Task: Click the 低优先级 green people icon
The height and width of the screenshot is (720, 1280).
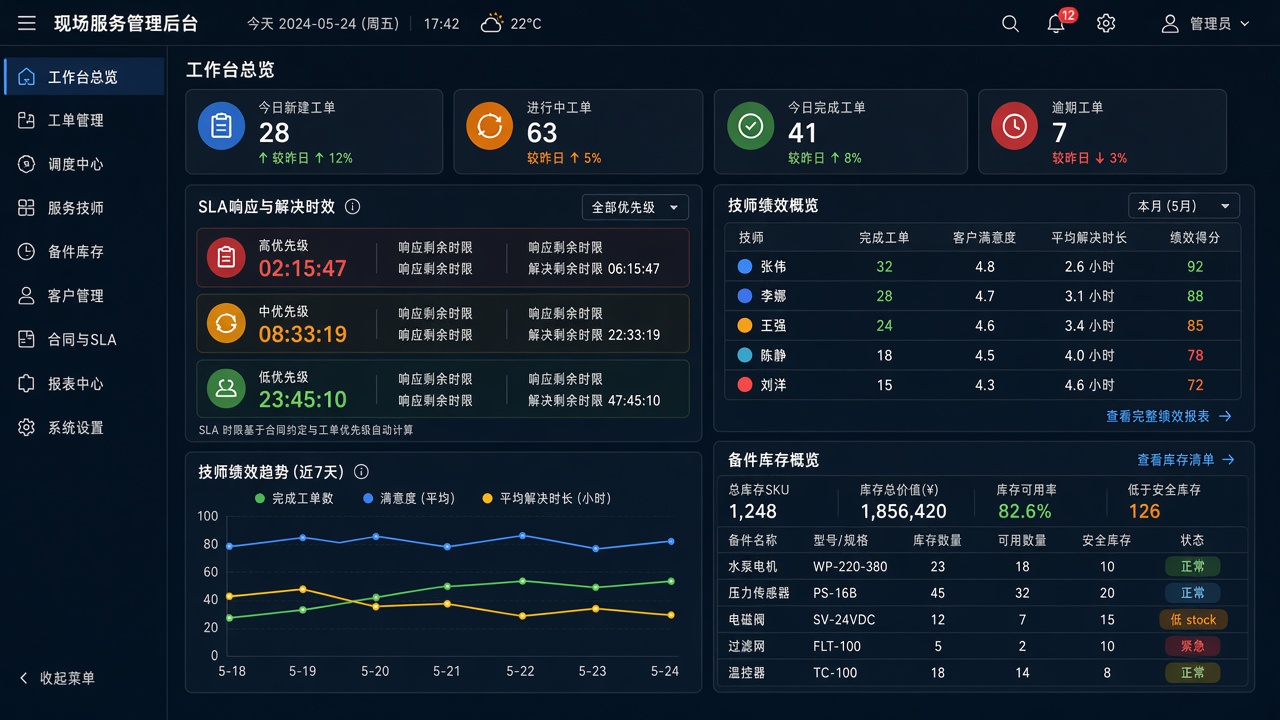Action: pos(226,389)
